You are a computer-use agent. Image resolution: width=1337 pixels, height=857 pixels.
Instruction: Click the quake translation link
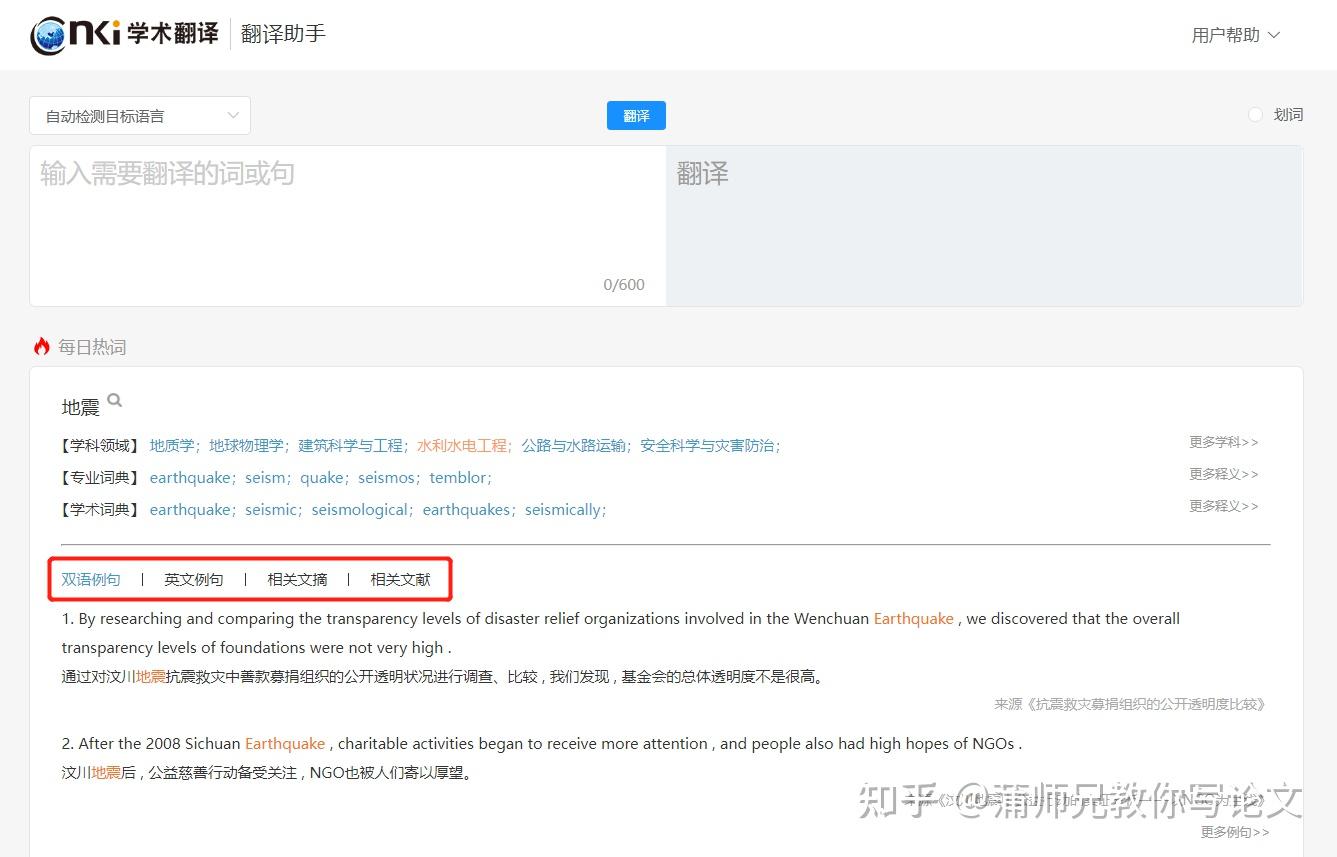(x=322, y=478)
